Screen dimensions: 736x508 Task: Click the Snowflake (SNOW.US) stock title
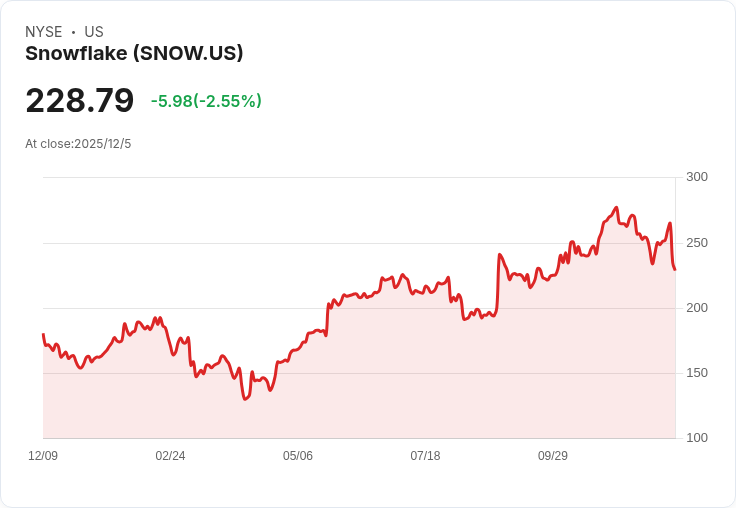point(134,54)
